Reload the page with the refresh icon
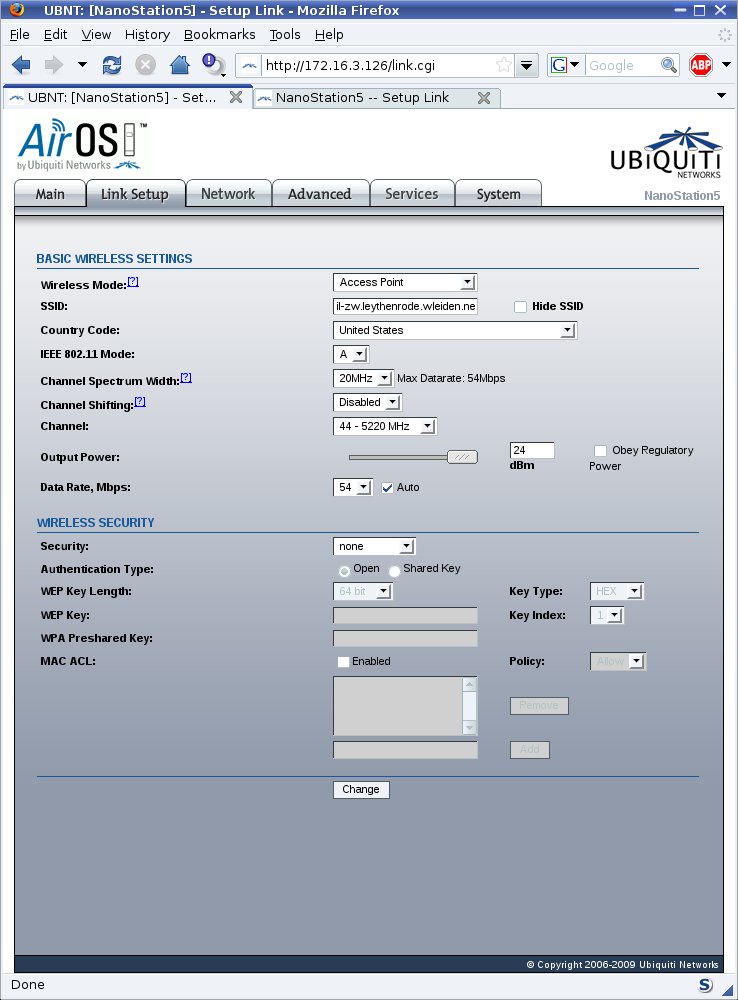Image resolution: width=738 pixels, height=1000 pixels. click(112, 65)
